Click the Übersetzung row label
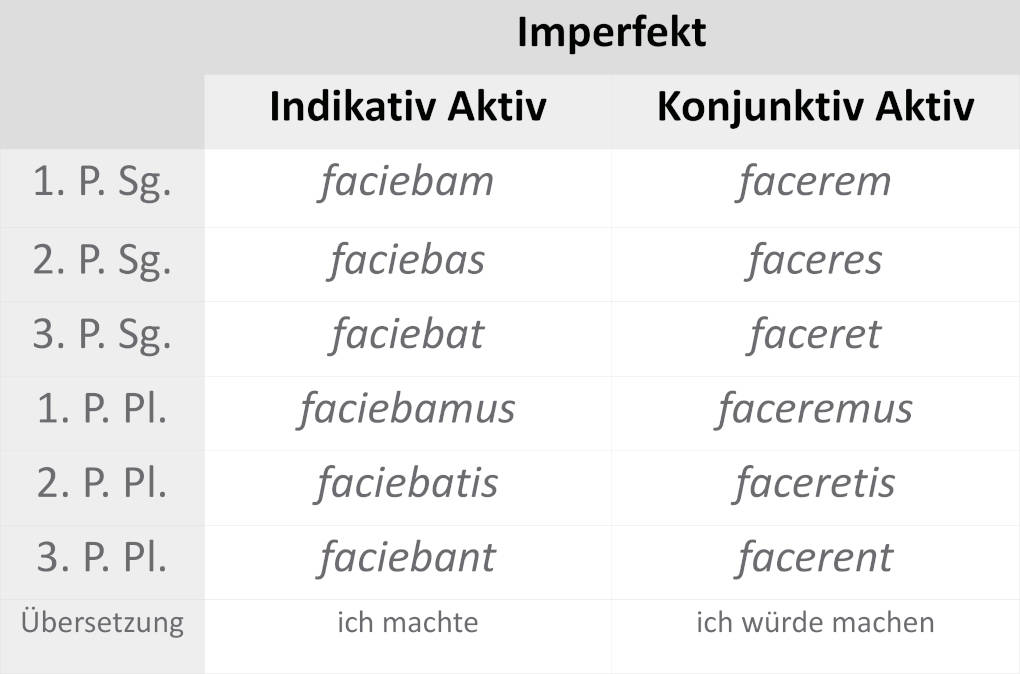1020x674 pixels. point(102,622)
